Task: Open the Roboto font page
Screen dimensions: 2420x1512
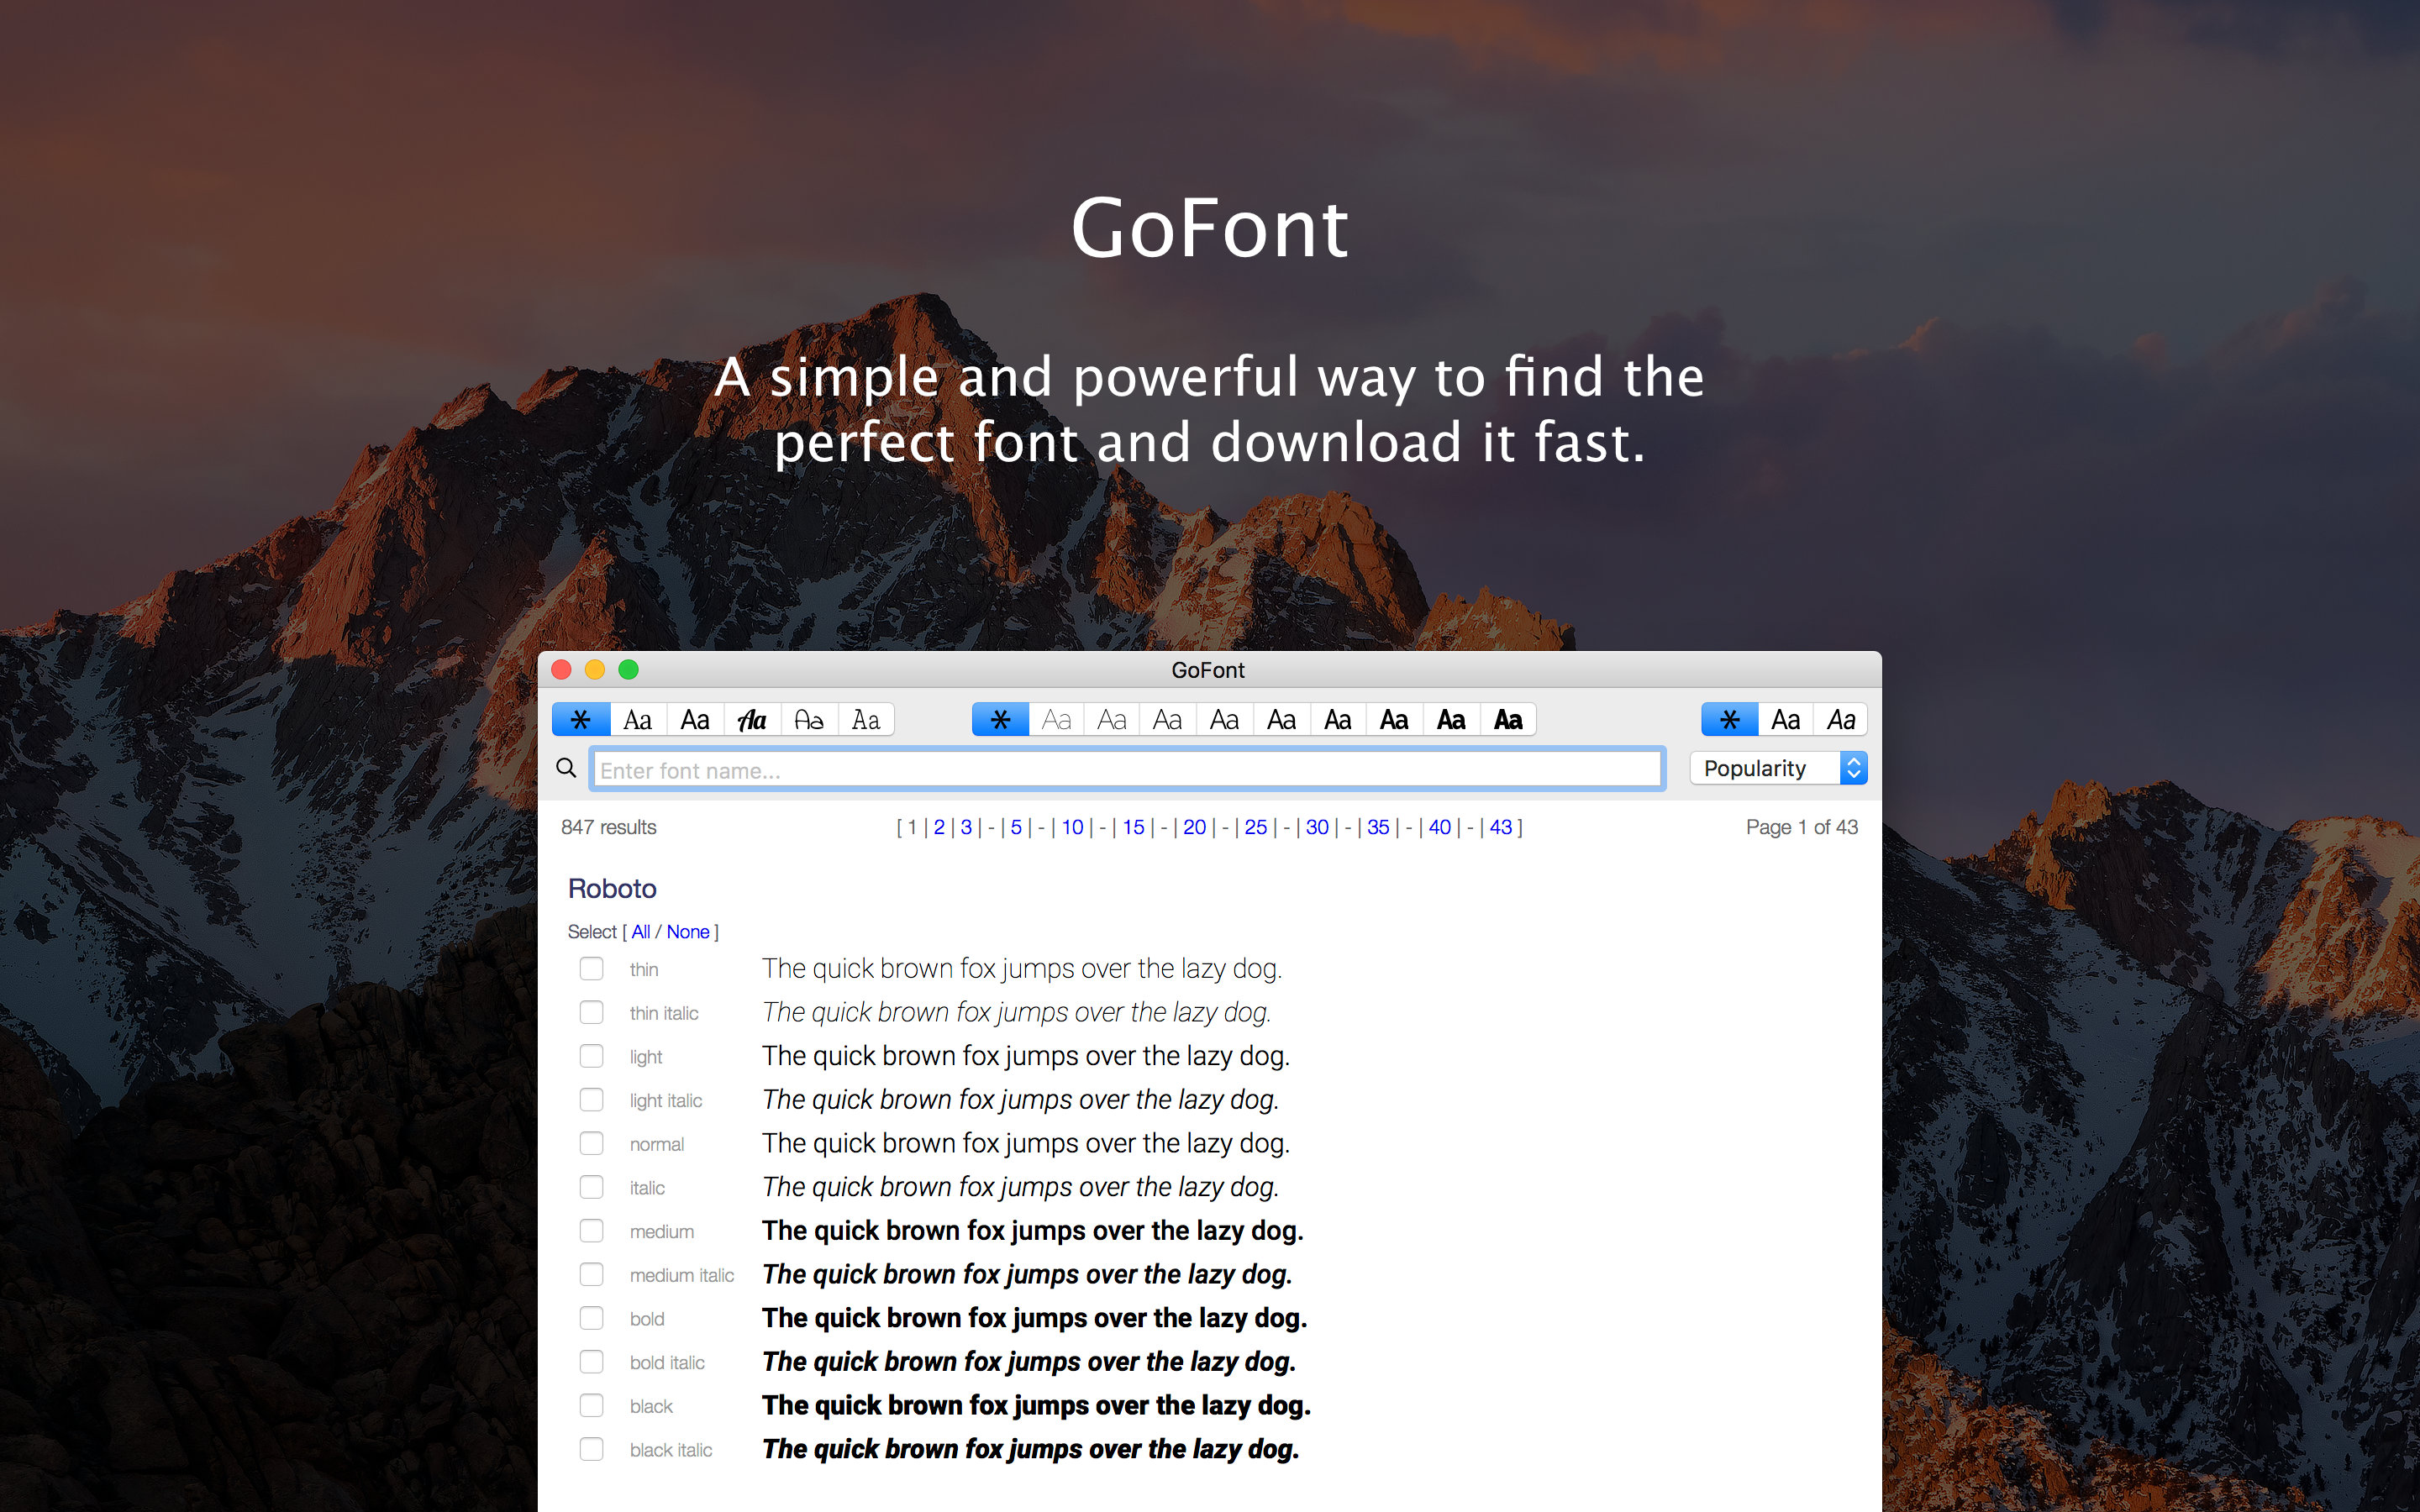Action: click(x=611, y=888)
